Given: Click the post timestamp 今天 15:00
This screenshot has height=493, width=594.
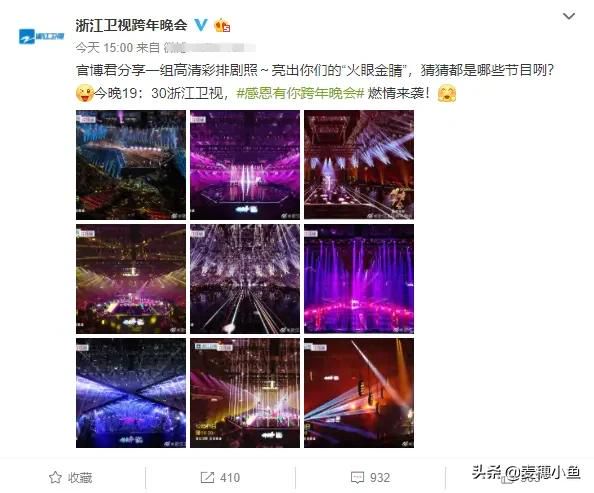Looking at the screenshot, I should 104,48.
